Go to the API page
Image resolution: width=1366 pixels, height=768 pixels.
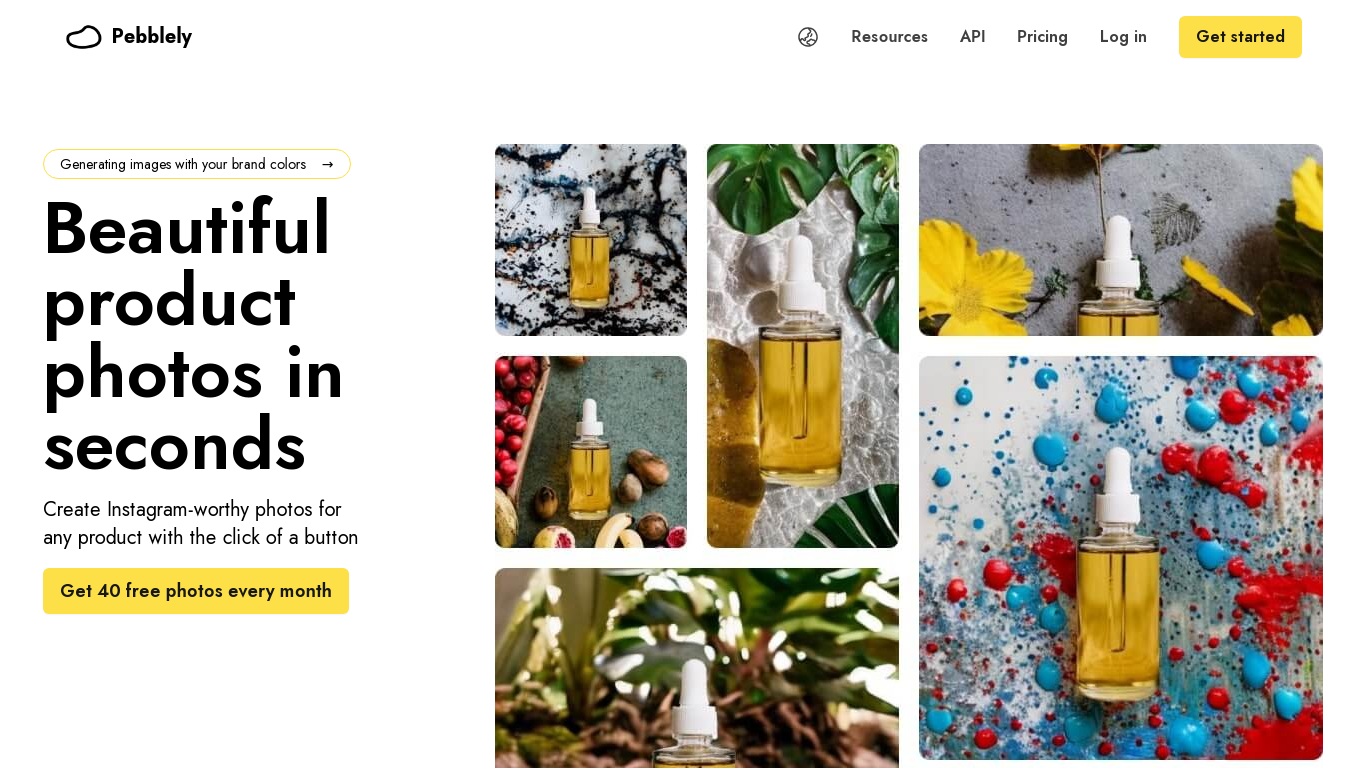tap(972, 37)
